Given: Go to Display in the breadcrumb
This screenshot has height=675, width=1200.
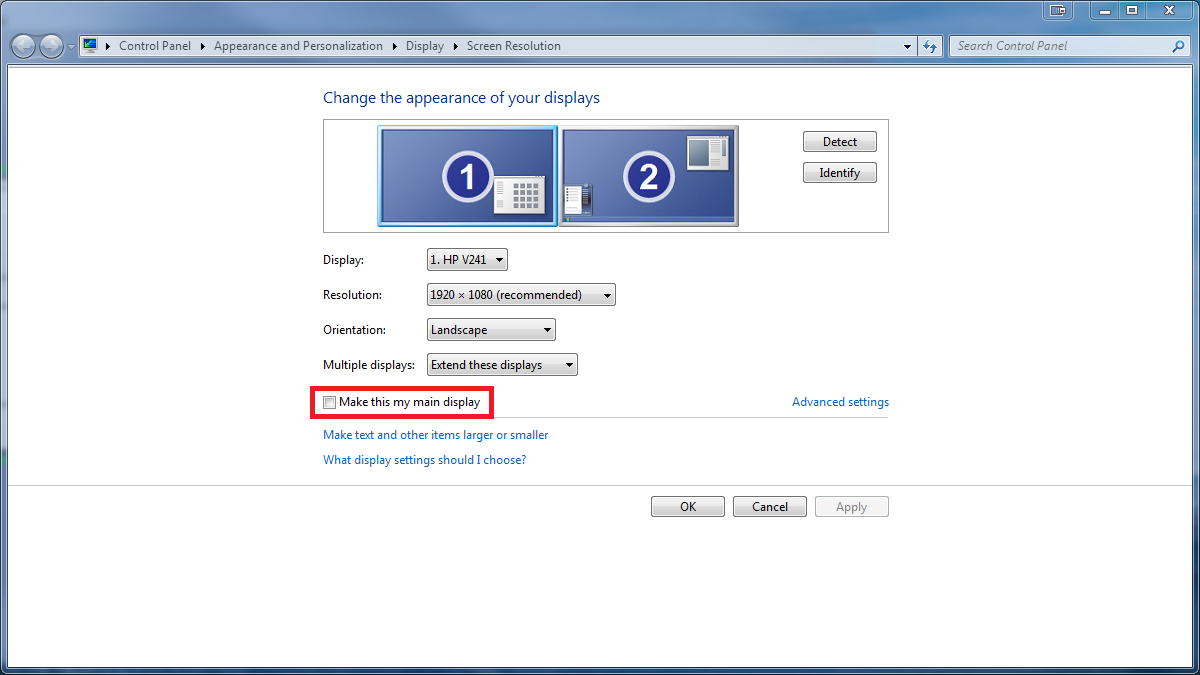Looking at the screenshot, I should pos(425,46).
